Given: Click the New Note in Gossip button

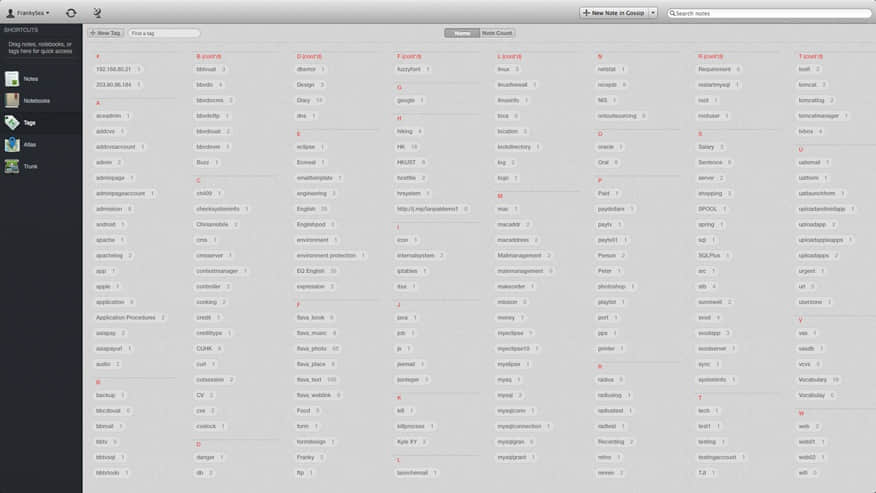Looking at the screenshot, I should pos(613,13).
